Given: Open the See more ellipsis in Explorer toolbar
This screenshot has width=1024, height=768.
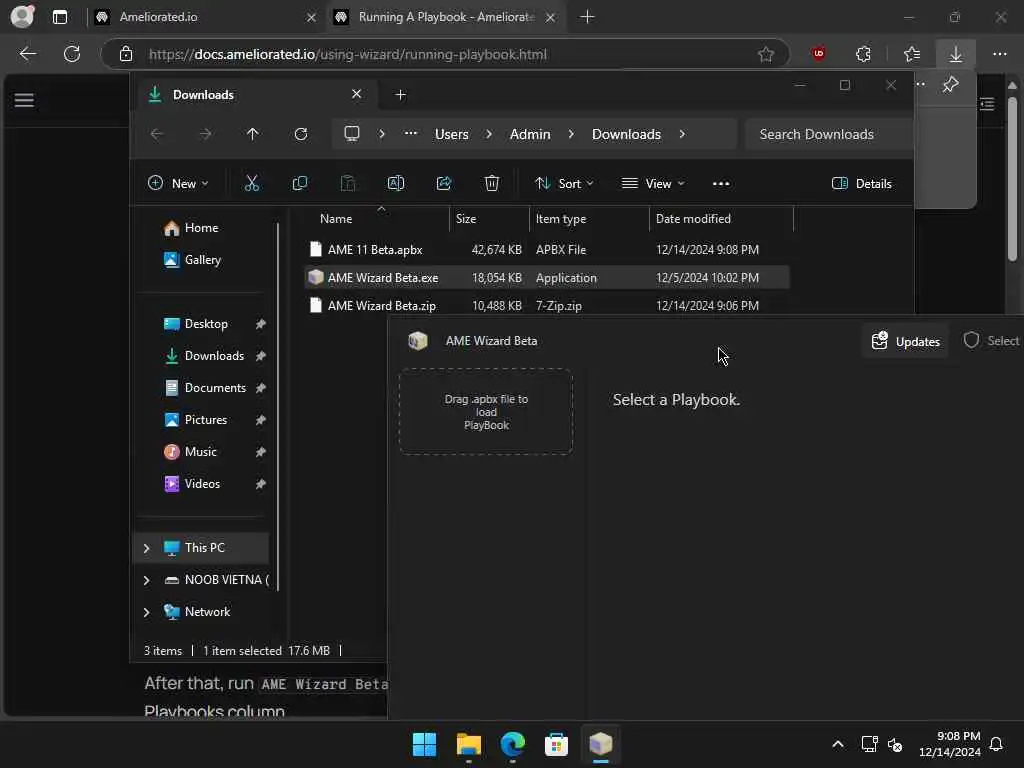Looking at the screenshot, I should [721, 184].
